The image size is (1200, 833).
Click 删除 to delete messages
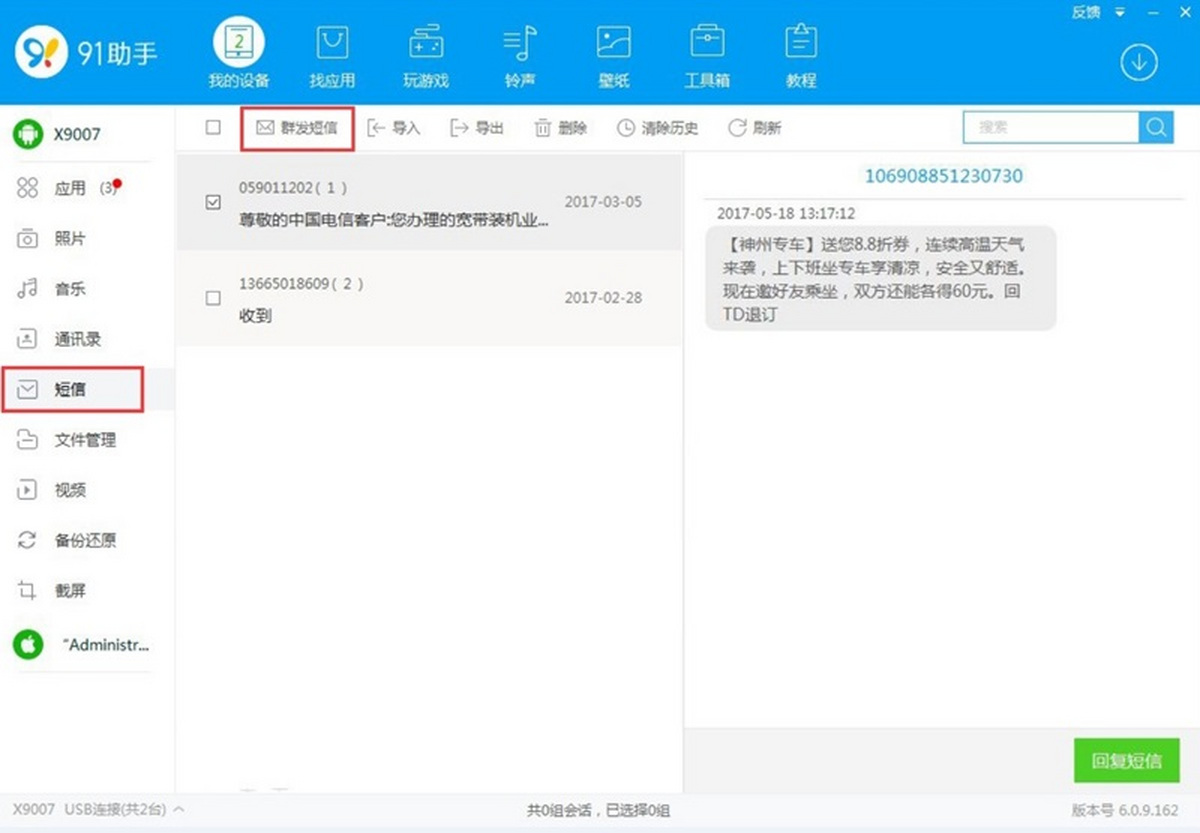(x=560, y=128)
